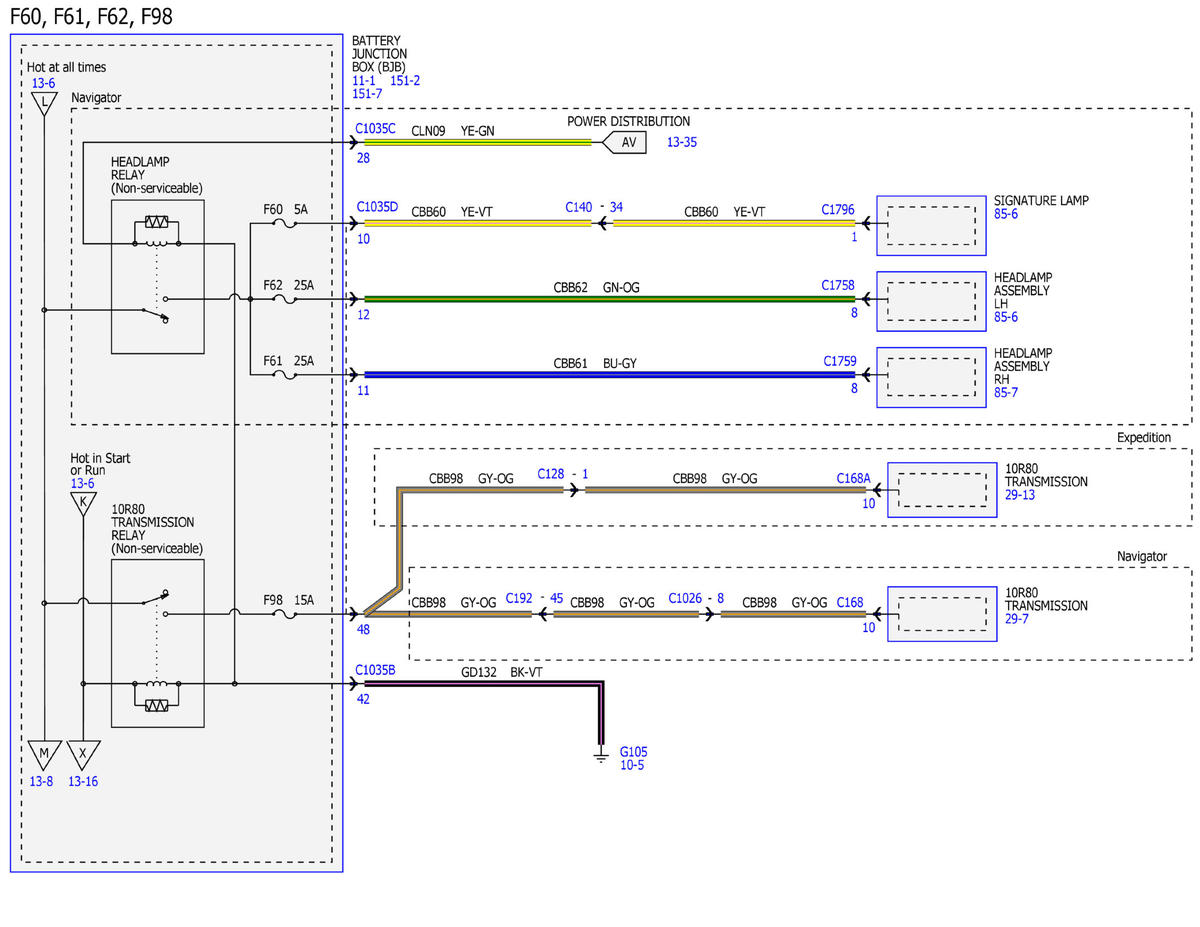Select the headlamp relay schematic box
This screenshot has width=1200, height=927.
coord(158,276)
